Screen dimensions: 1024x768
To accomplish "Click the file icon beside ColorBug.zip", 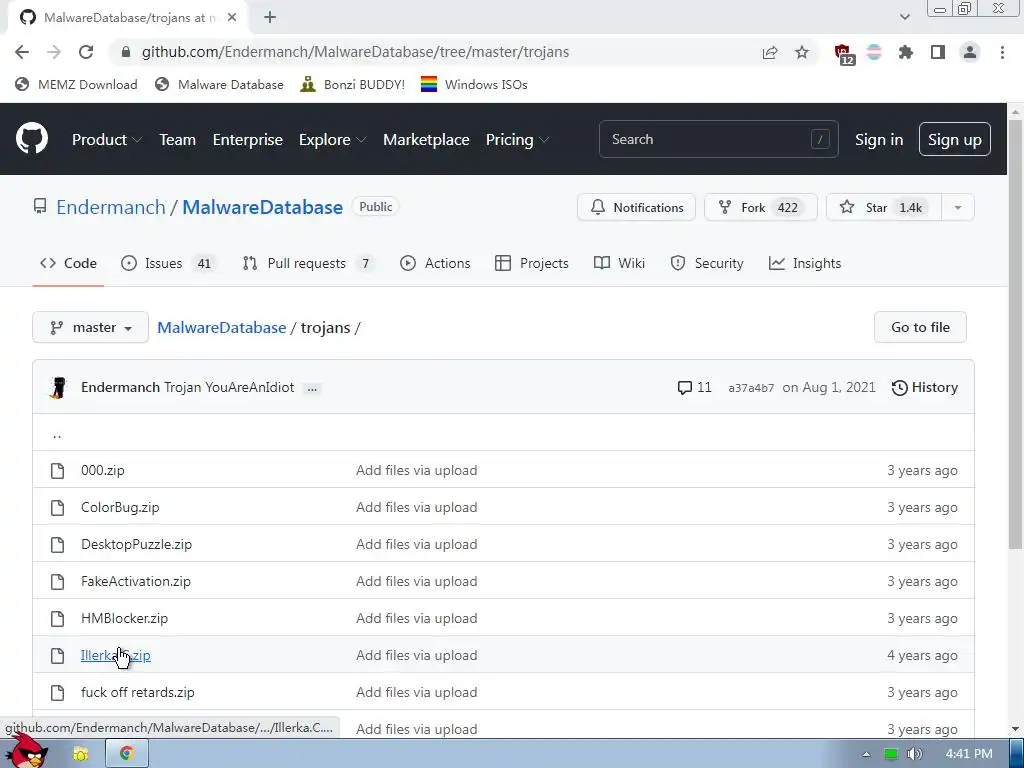I will coord(57,507).
